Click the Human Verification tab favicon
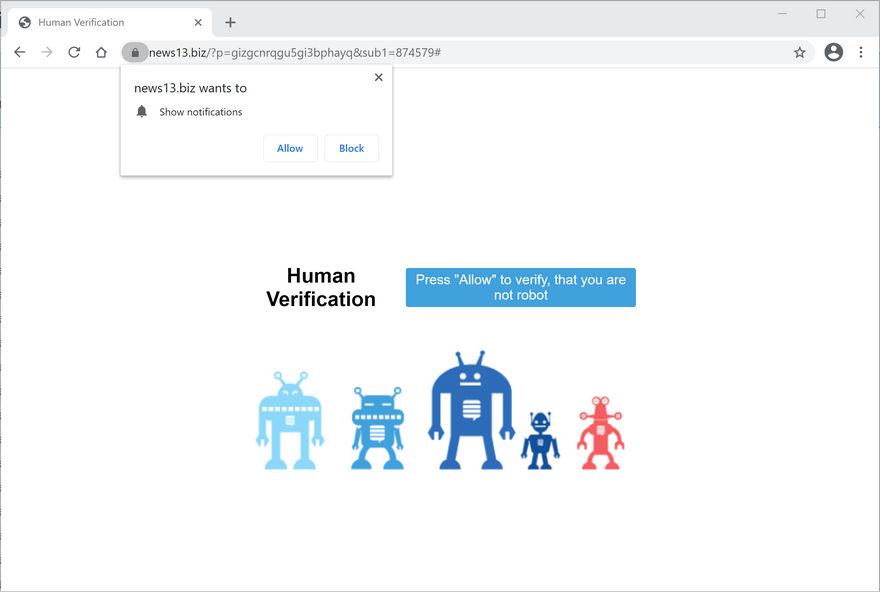Image resolution: width=880 pixels, height=592 pixels. (x=24, y=21)
